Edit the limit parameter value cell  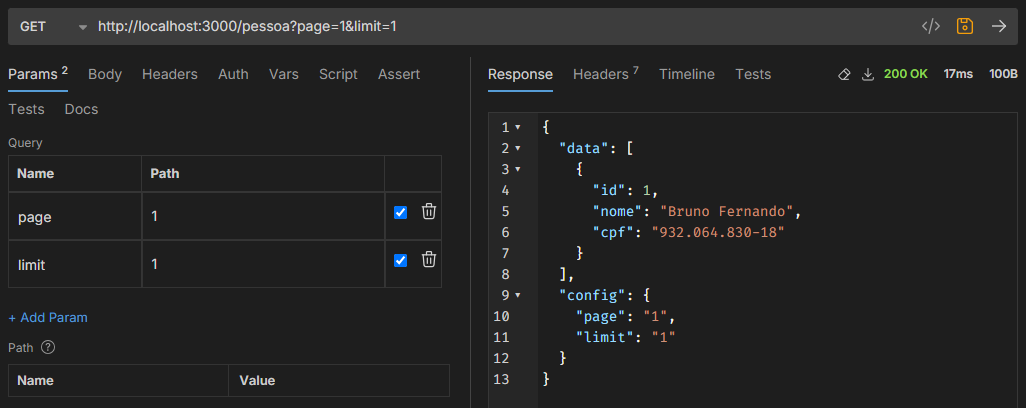262,265
